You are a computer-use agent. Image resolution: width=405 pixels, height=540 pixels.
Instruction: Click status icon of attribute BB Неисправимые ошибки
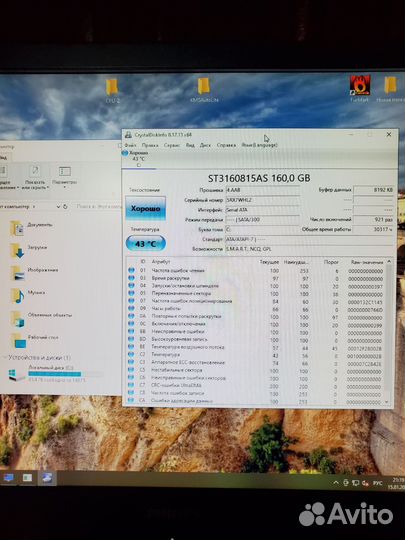click(x=131, y=331)
